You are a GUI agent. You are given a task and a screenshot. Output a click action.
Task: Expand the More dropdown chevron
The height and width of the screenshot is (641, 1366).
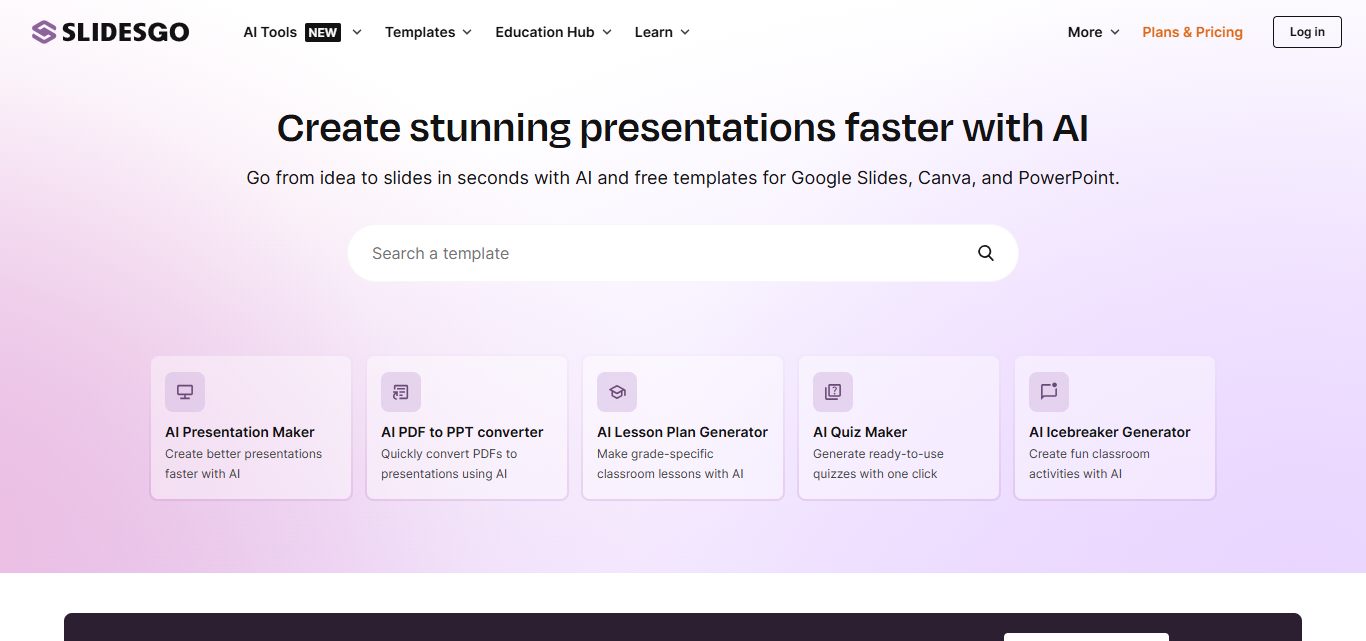point(1115,32)
